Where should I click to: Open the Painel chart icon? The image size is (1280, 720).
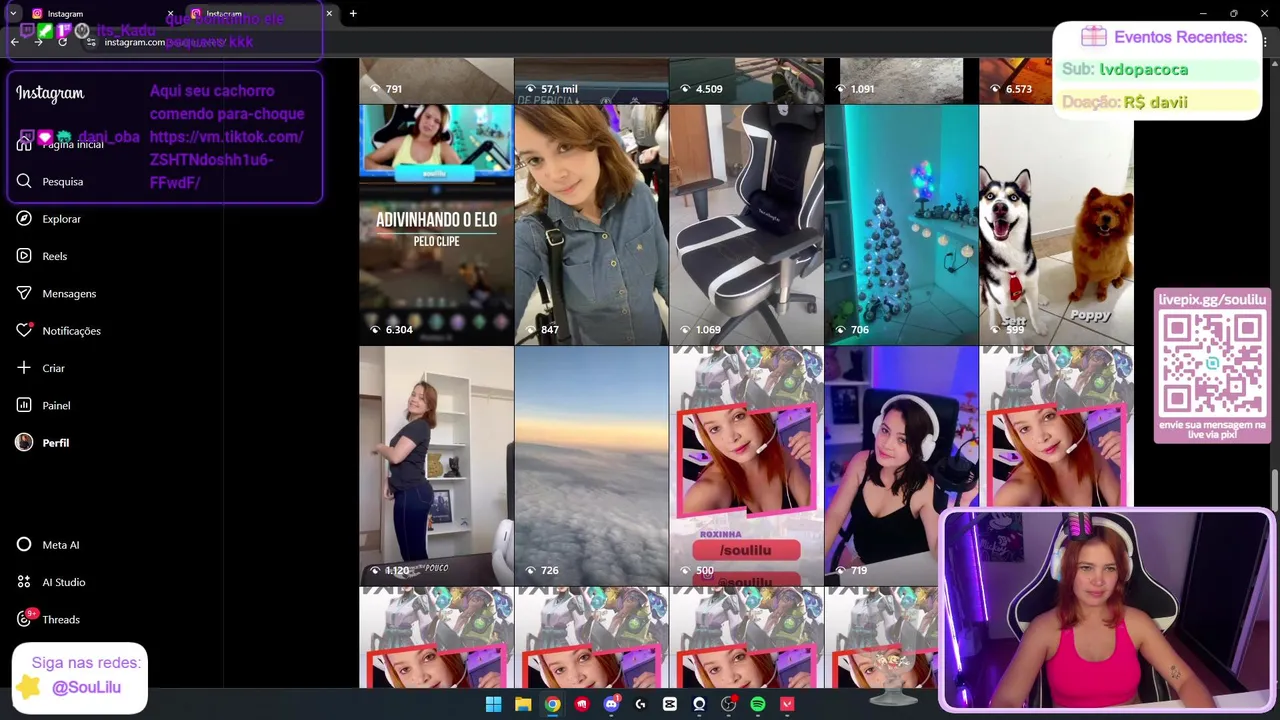pyautogui.click(x=24, y=405)
